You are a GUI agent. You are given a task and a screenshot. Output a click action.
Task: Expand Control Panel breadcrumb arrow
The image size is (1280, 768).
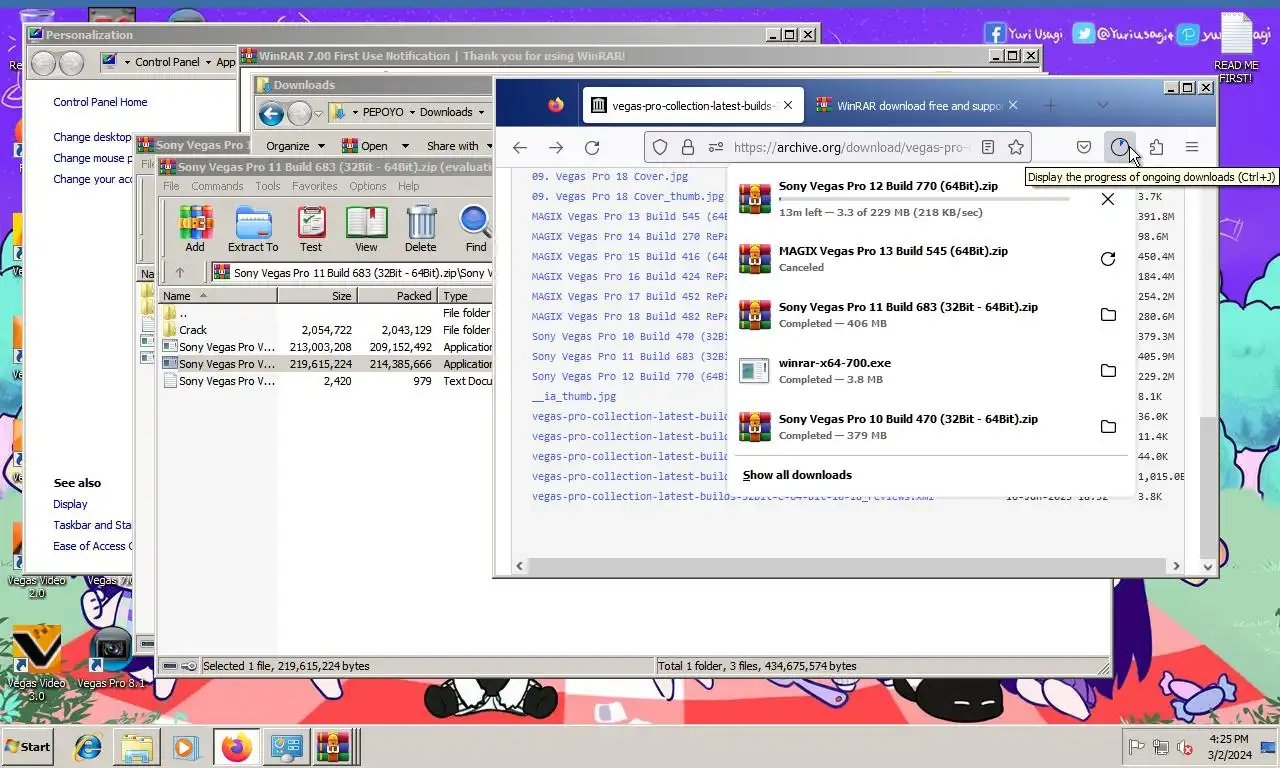(x=208, y=62)
